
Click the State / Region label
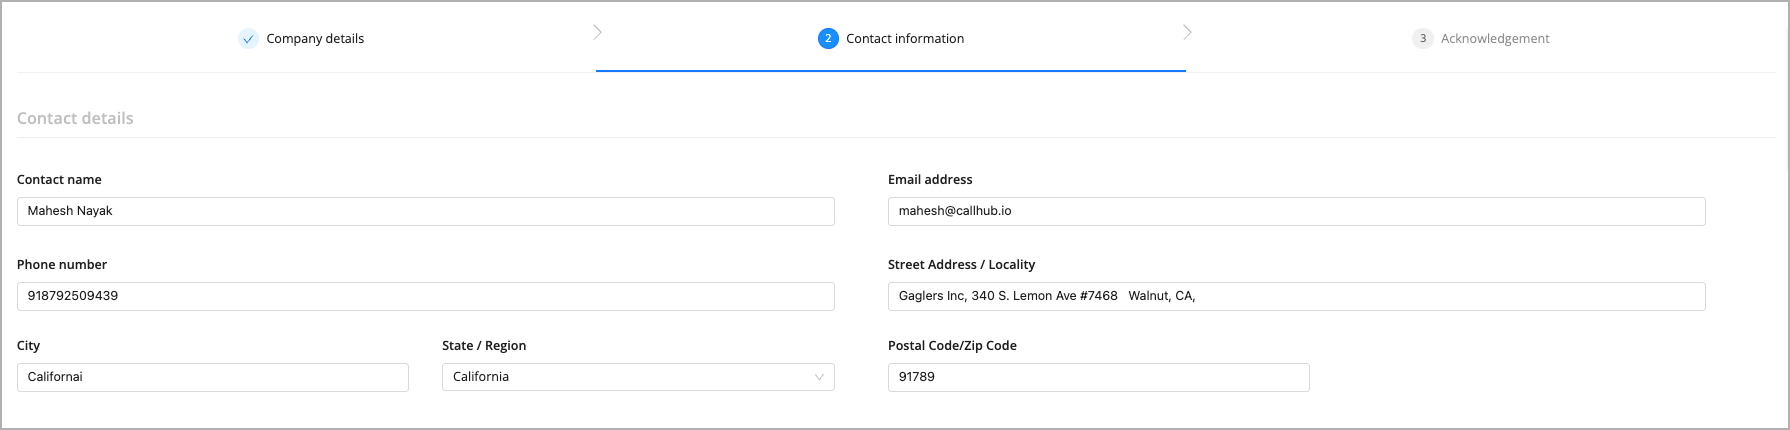[x=484, y=346]
